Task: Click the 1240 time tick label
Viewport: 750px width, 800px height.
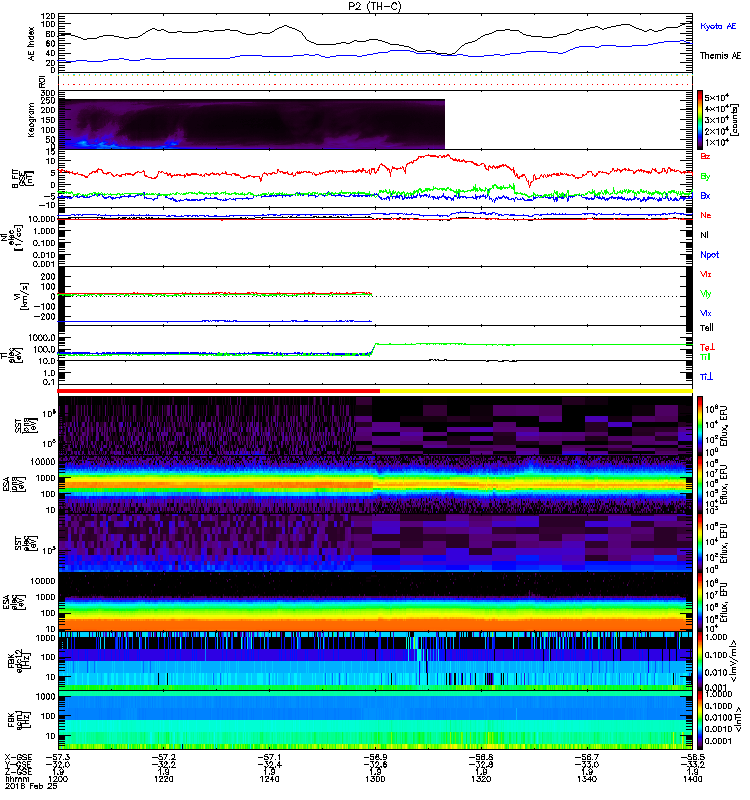Action: tap(269, 779)
